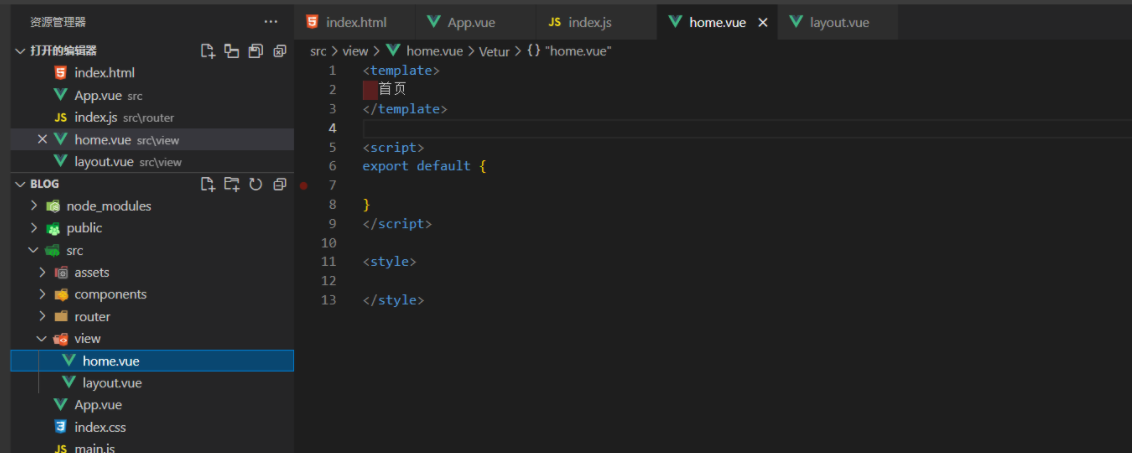
Task: Click the components folder icon
Action: click(61, 295)
